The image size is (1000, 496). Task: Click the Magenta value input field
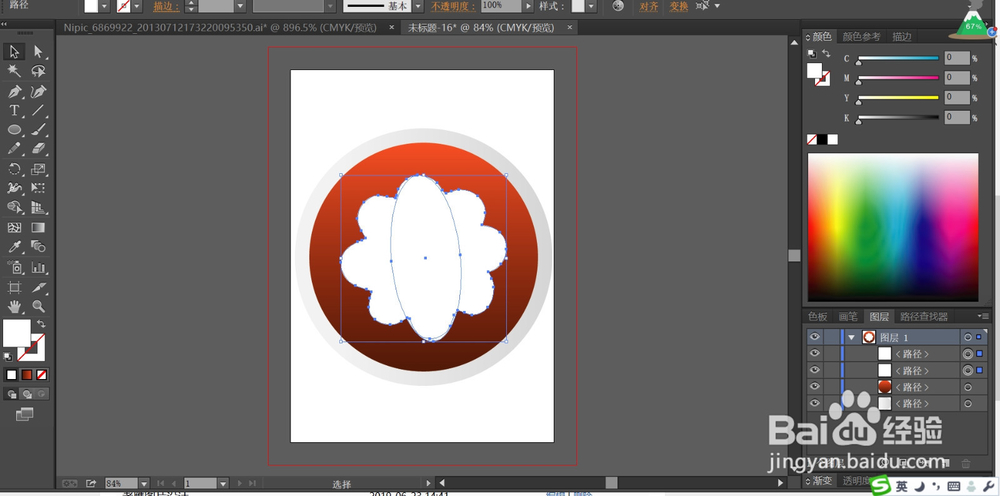point(957,78)
